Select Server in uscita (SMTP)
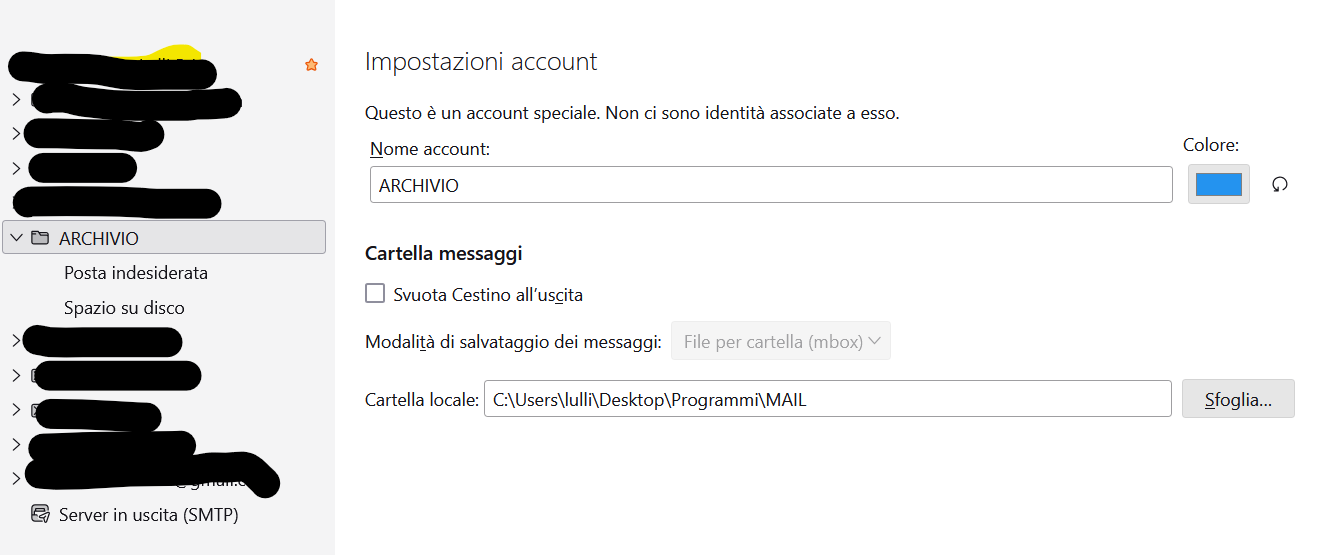The width and height of the screenshot is (1340, 555). click(148, 515)
